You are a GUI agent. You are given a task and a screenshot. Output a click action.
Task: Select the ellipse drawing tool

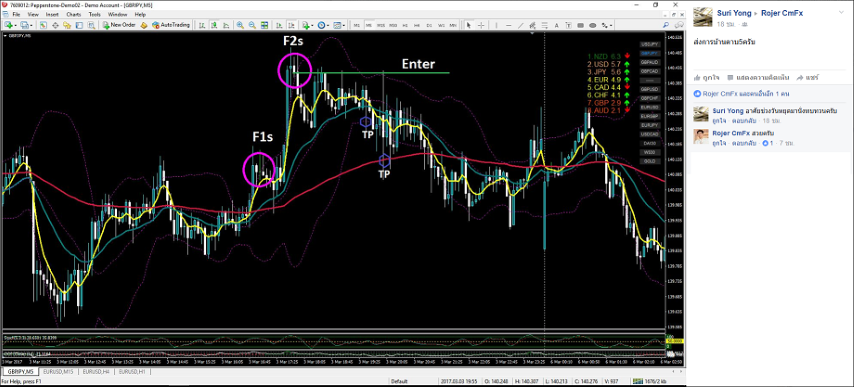[593, 25]
